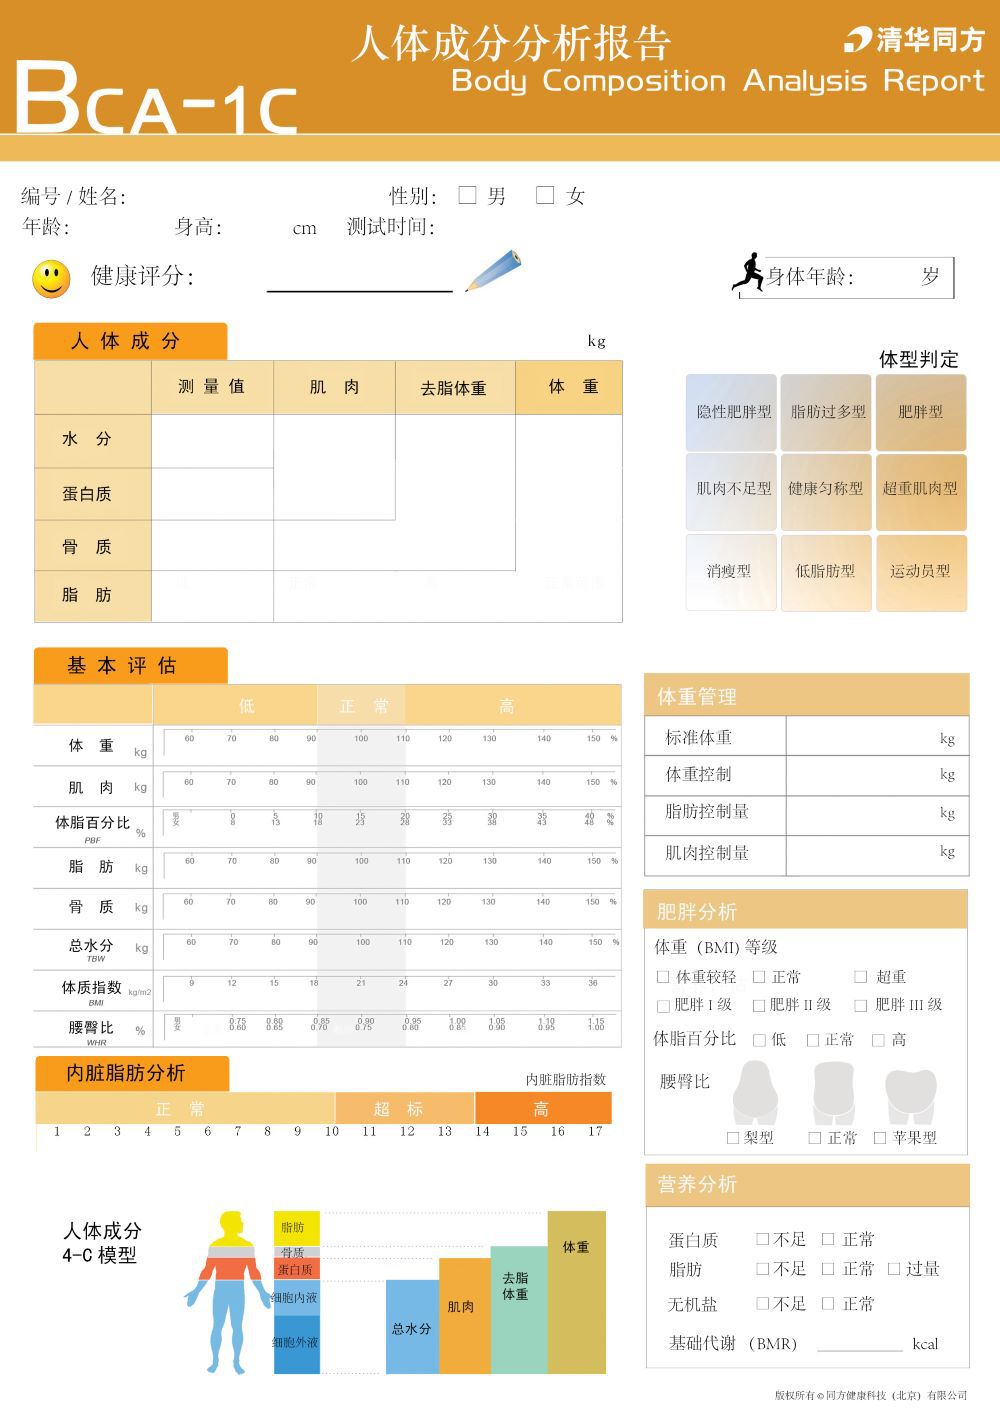The image size is (1000, 1415).
Task: Click the 基础代谢 BMR kcal field
Action: [859, 1342]
